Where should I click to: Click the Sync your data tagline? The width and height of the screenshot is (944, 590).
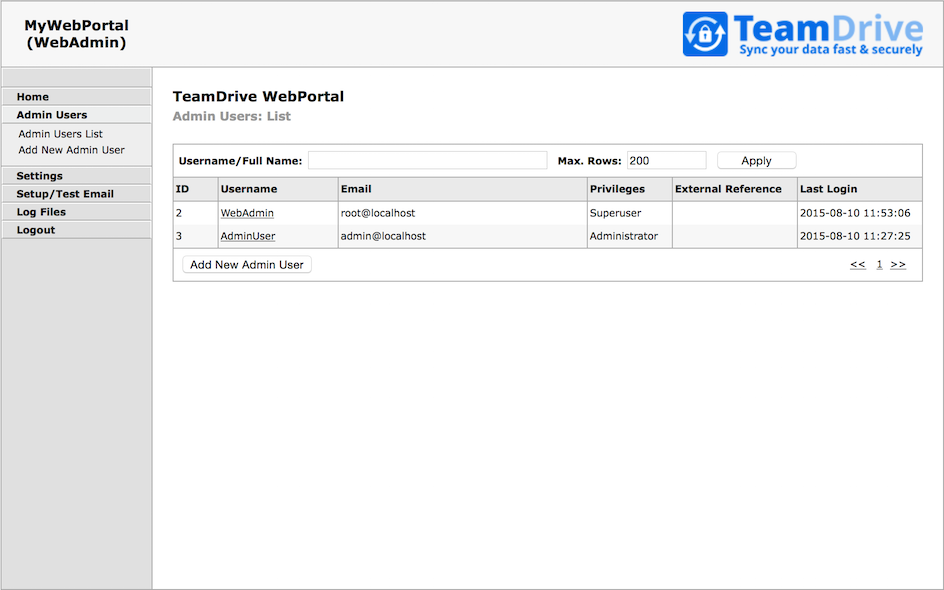[831, 49]
